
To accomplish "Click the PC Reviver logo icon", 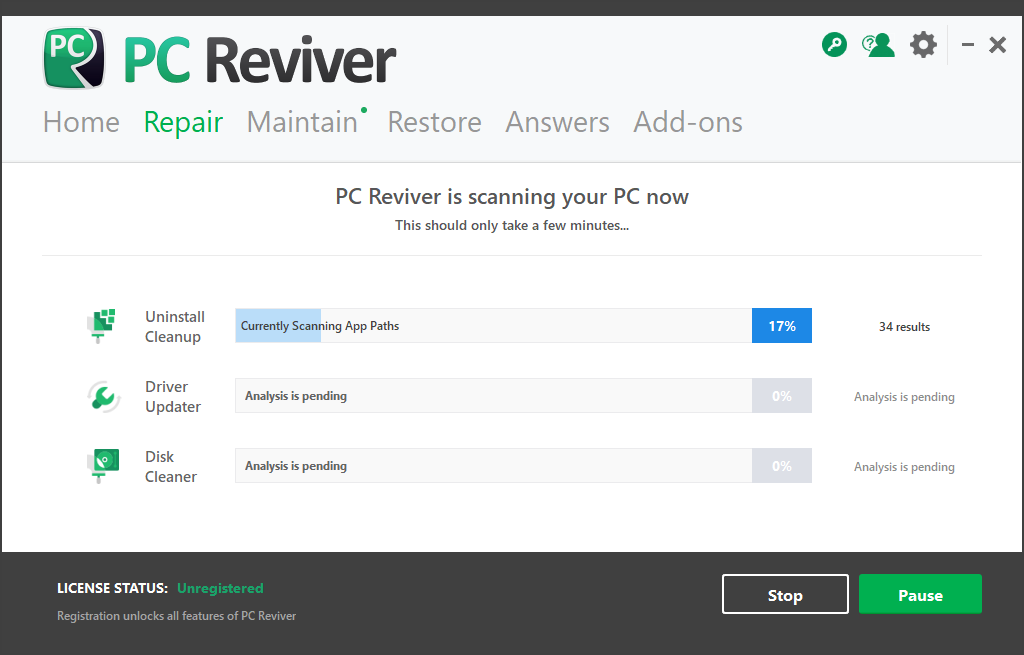I will tap(74, 57).
